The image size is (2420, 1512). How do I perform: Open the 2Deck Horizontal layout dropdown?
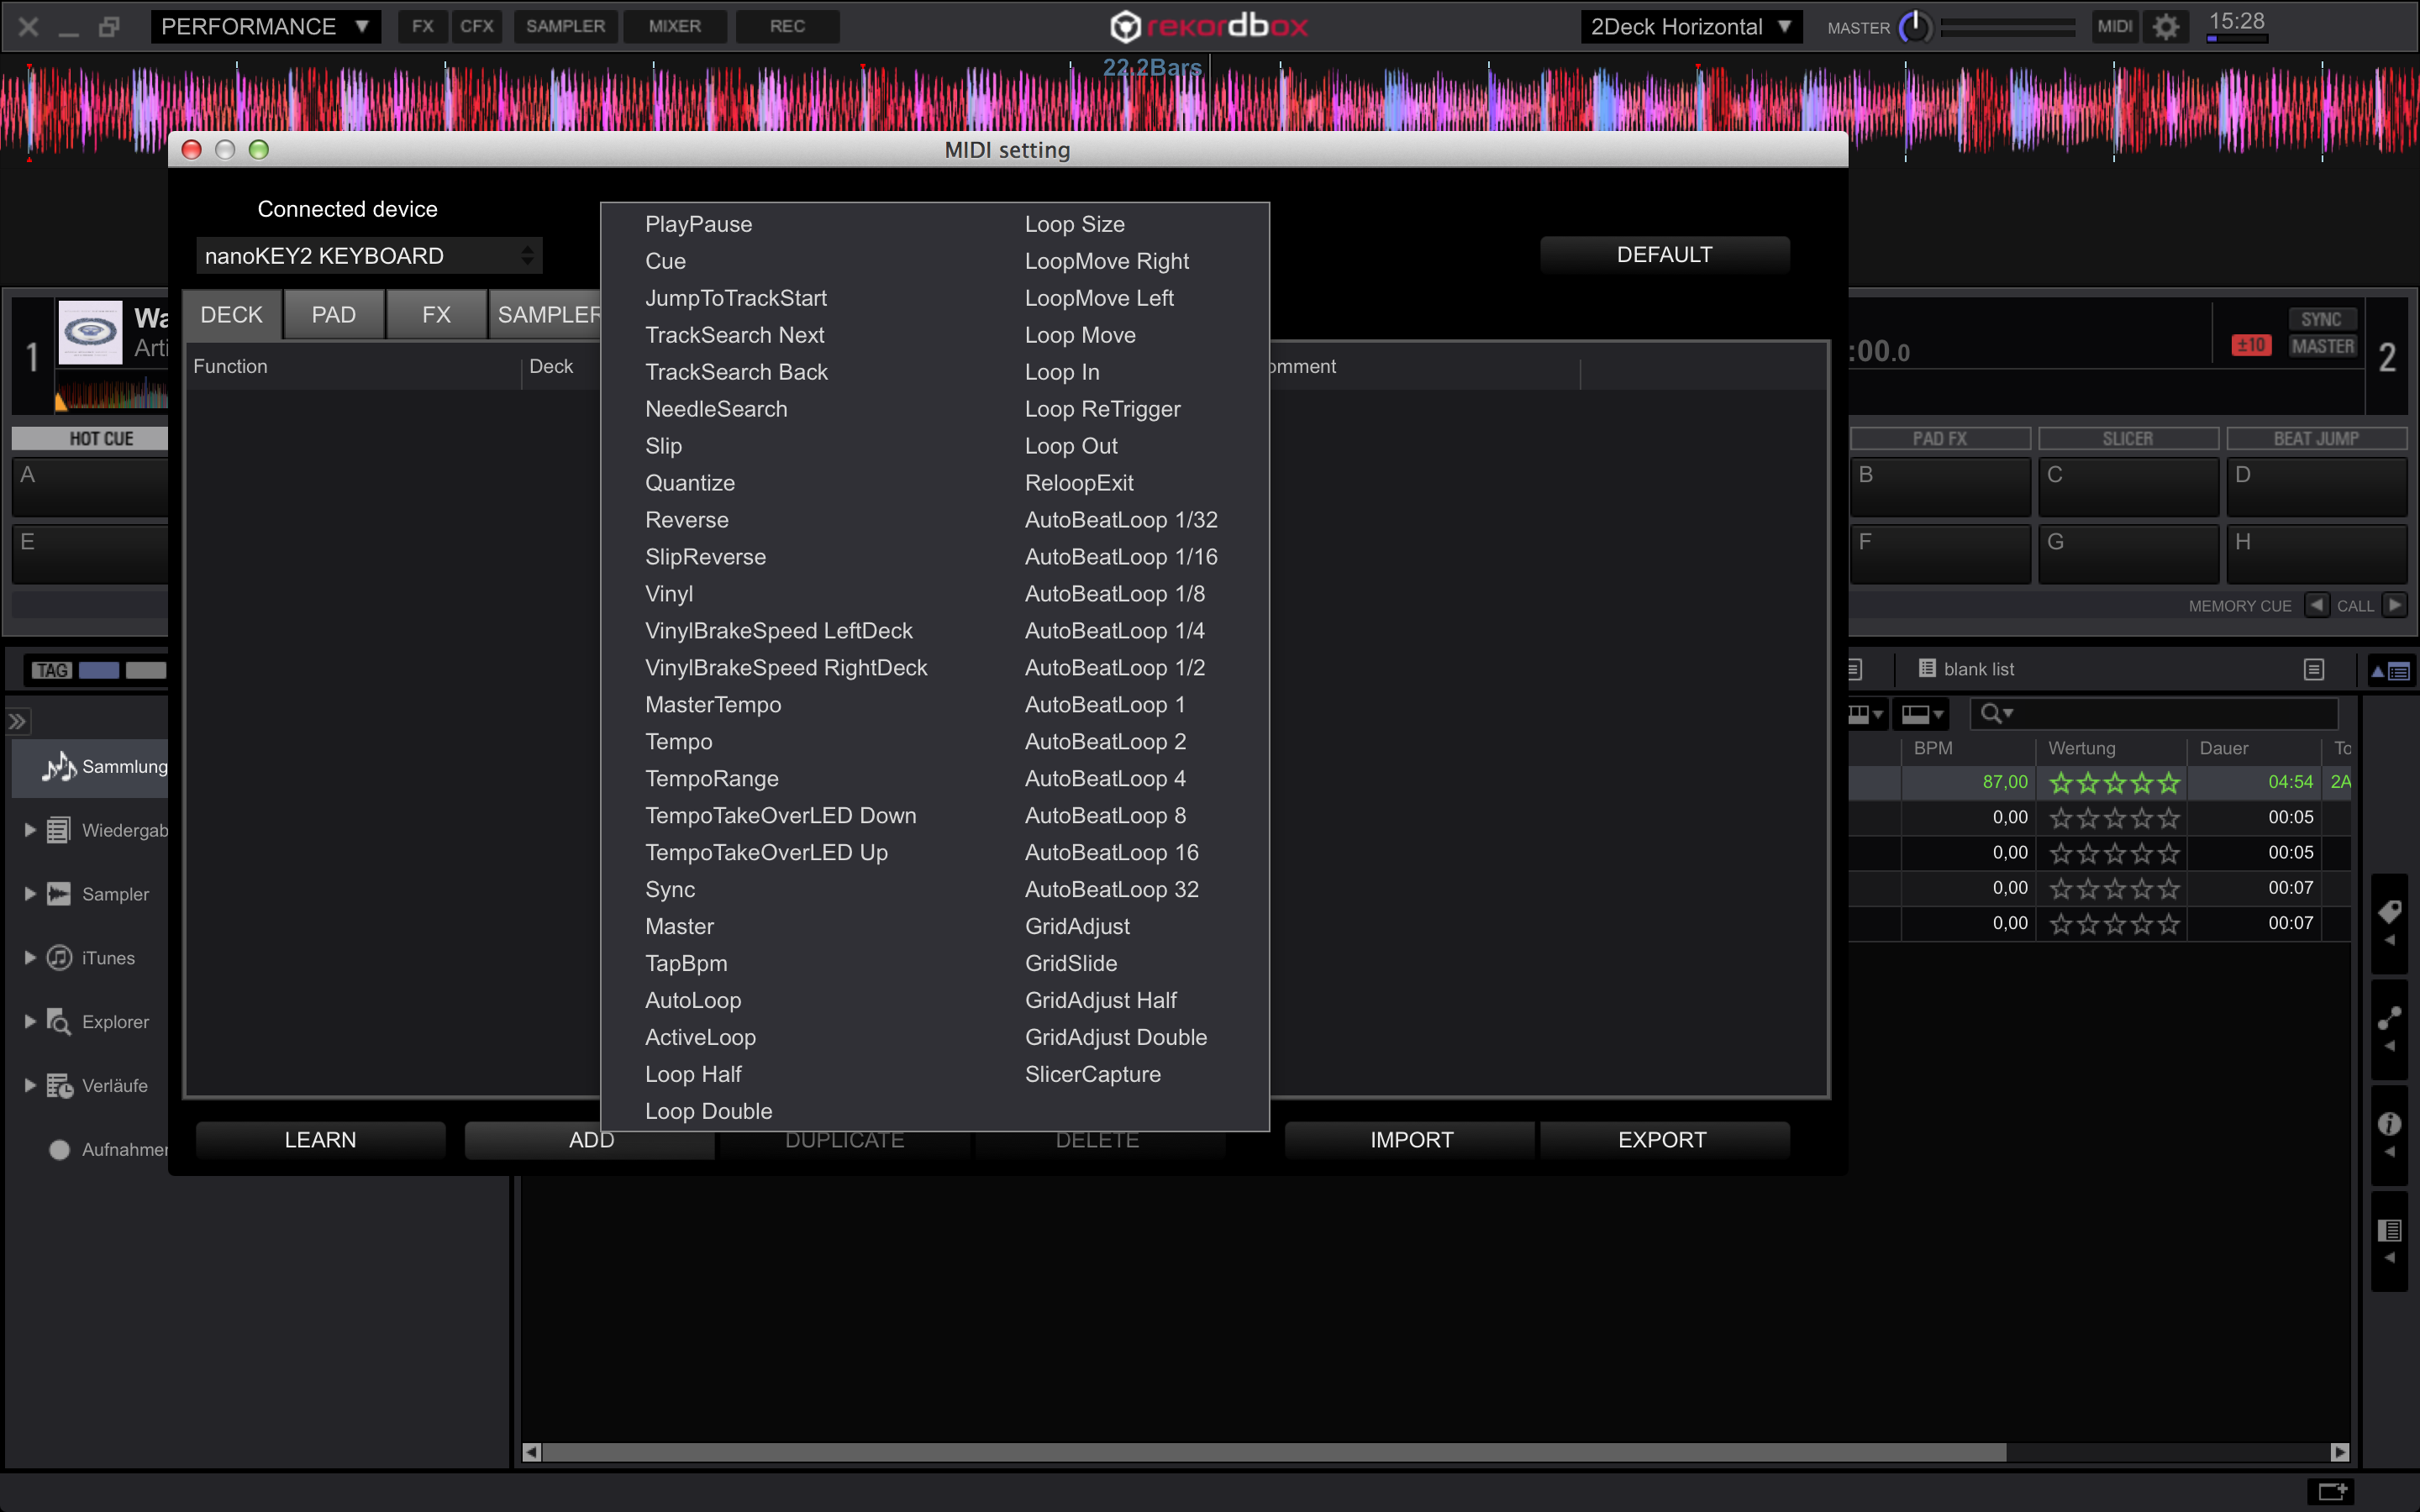pos(1690,27)
